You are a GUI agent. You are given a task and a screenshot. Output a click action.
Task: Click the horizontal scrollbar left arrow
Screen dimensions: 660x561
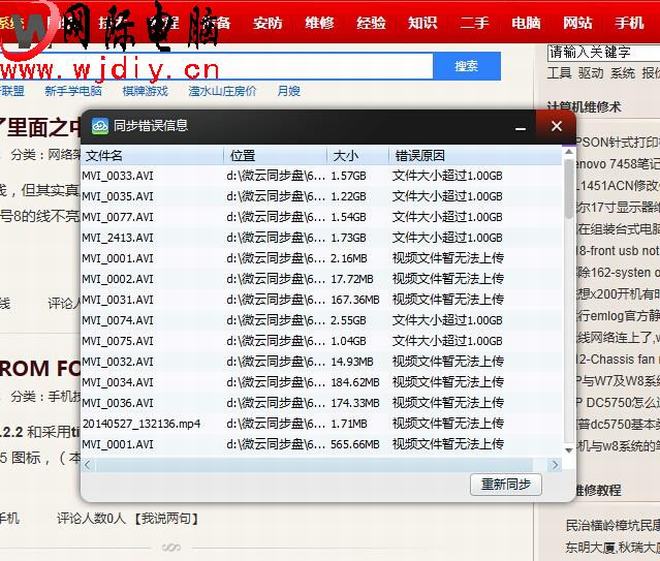[88, 465]
